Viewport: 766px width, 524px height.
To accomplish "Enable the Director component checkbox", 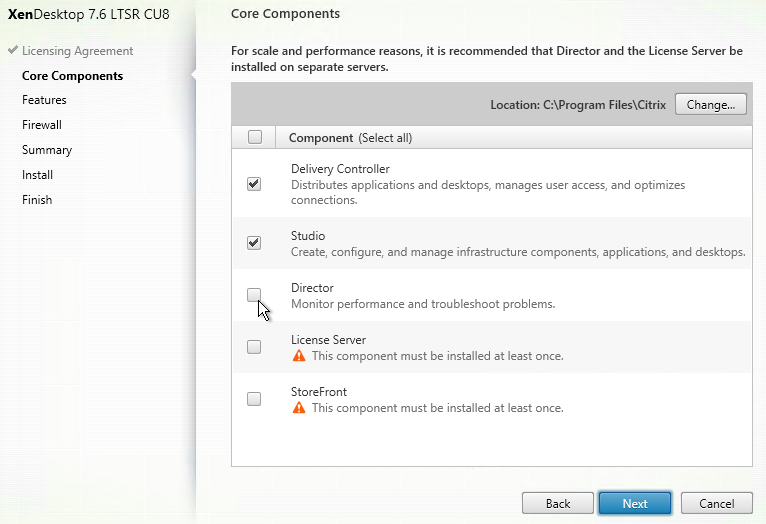I will point(254,295).
